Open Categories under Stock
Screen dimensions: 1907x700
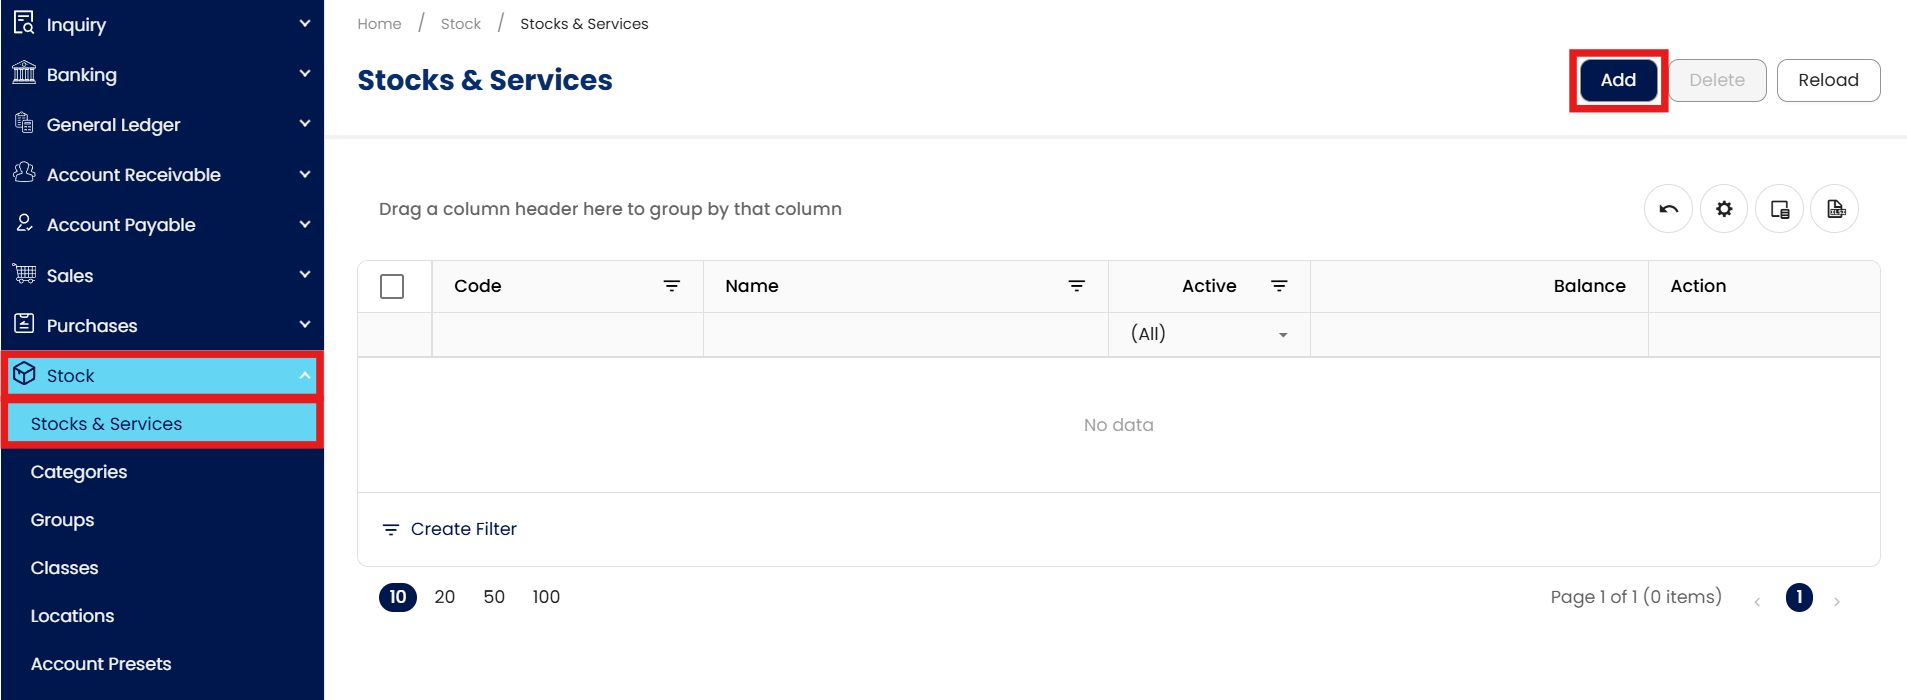79,472
